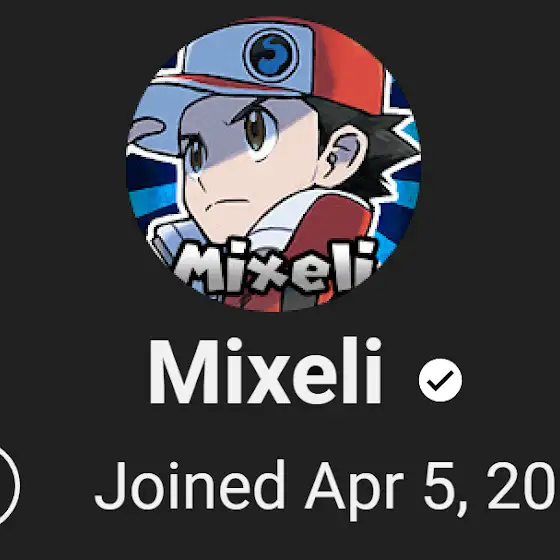Click the character's brown eye in avatar
This screenshot has width=560, height=560.
pyautogui.click(x=256, y=131)
